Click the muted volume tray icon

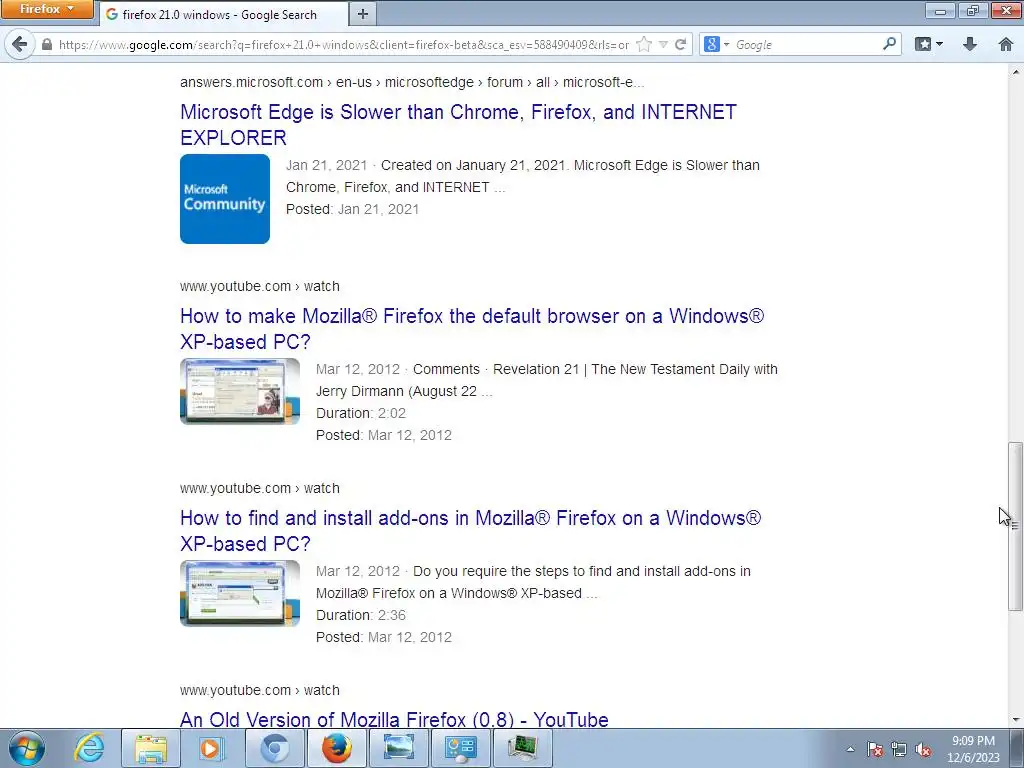(923, 750)
